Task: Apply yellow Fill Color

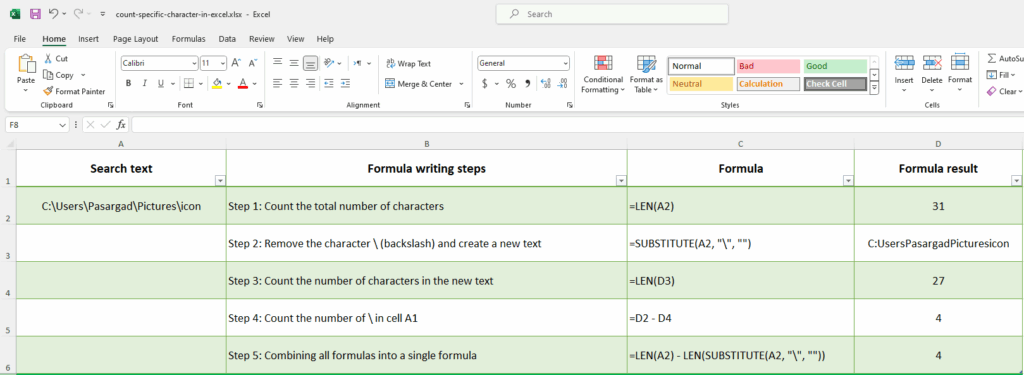Action: pos(217,84)
